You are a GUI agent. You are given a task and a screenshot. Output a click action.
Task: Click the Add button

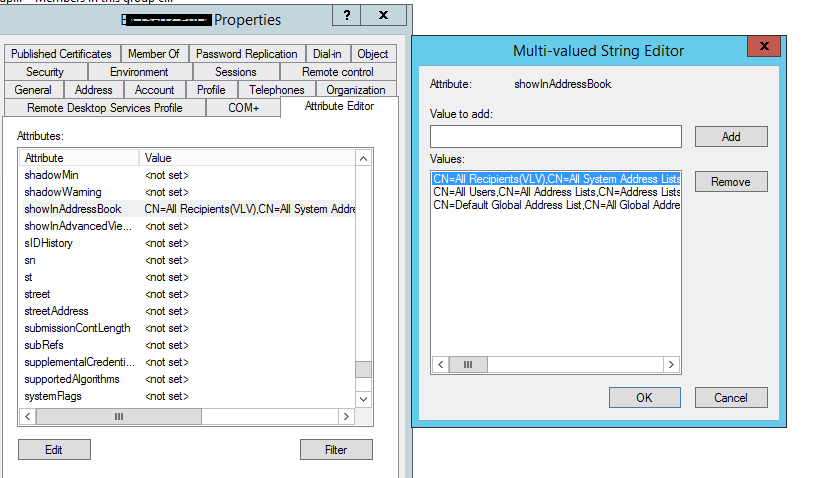pyautogui.click(x=731, y=136)
